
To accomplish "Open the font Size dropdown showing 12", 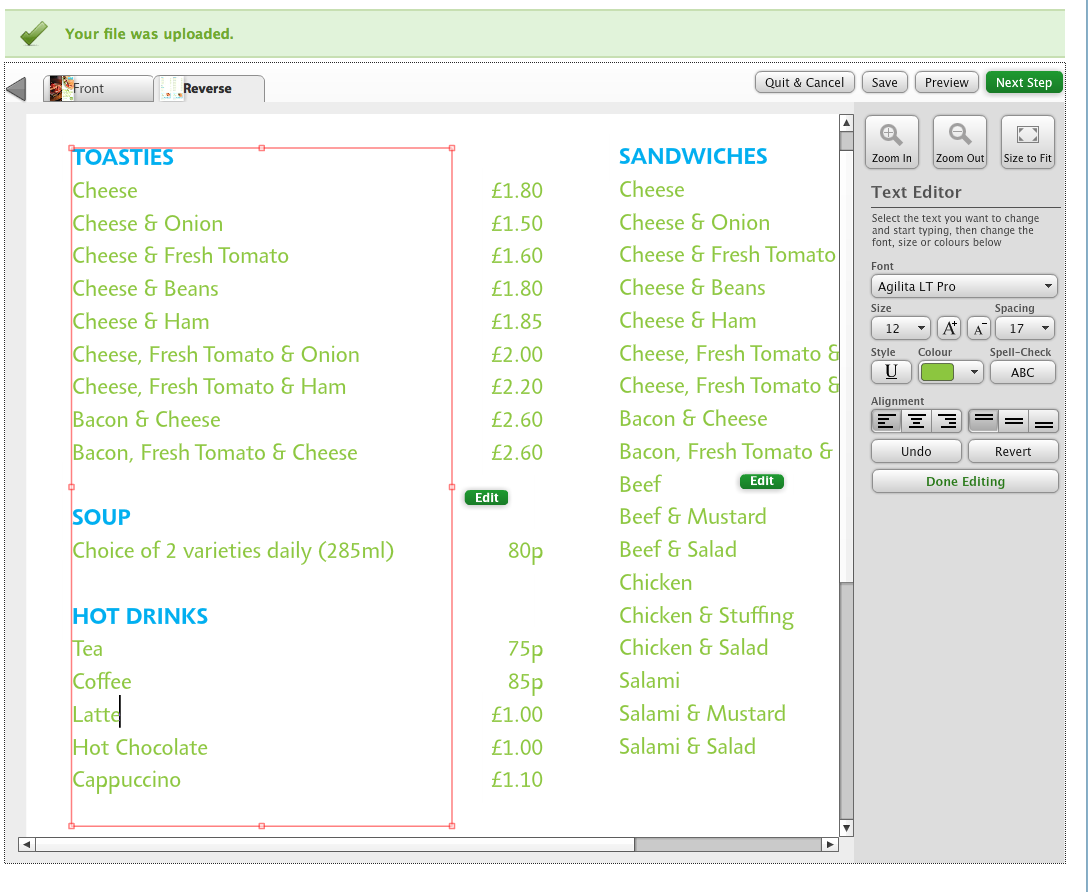I will 899,327.
